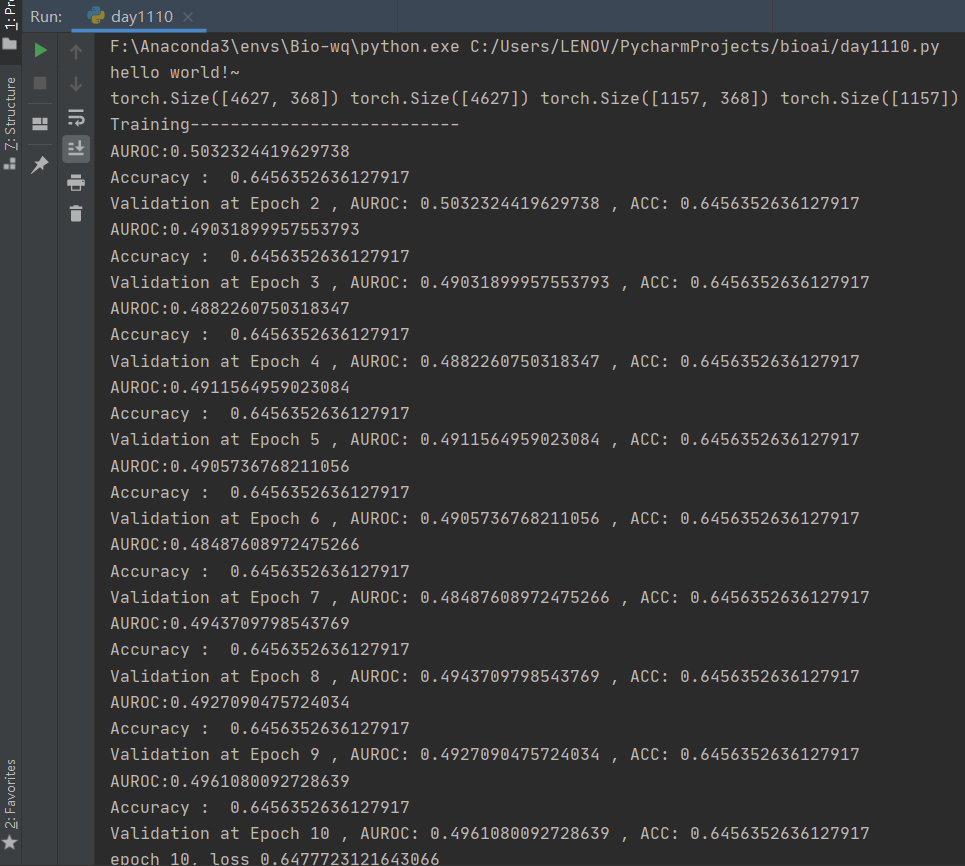Clear all console output with trash icon
The width and height of the screenshot is (965, 866).
pos(76,214)
